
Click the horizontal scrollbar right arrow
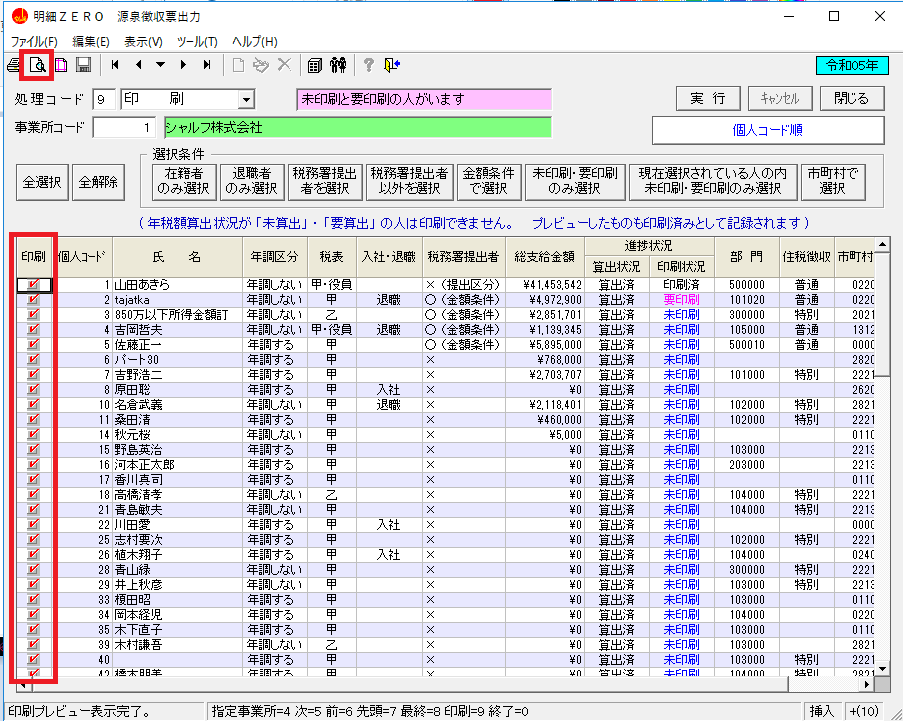pos(867,684)
